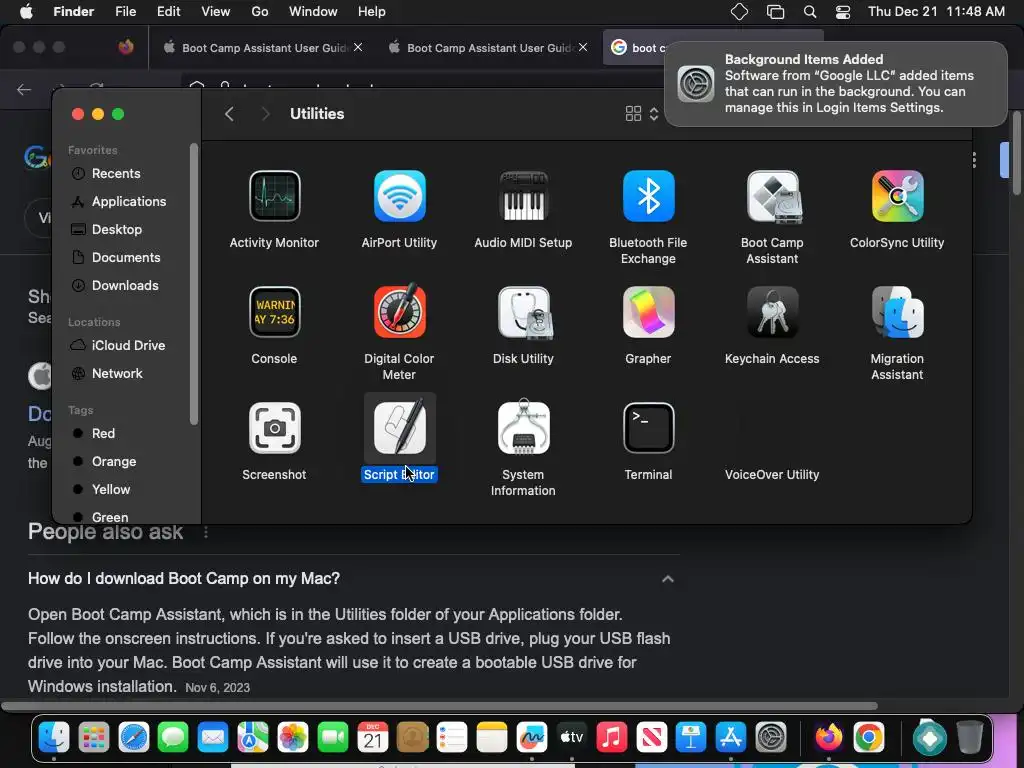This screenshot has height=768, width=1024.
Task: Open Recents in the Finder sidebar
Action: tap(116, 174)
